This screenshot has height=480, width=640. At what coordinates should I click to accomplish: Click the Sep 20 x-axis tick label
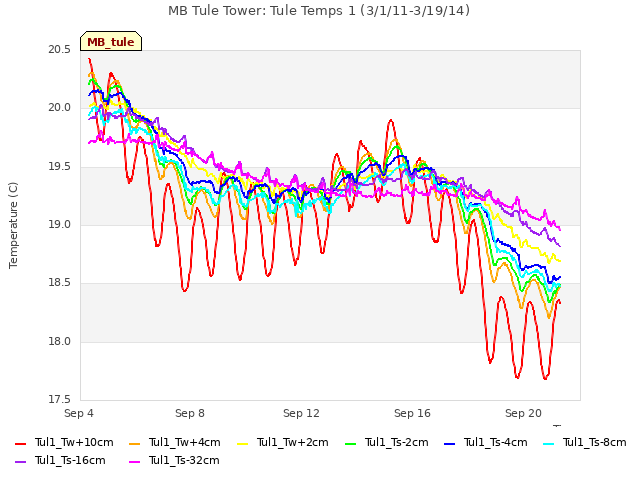[x=523, y=413]
